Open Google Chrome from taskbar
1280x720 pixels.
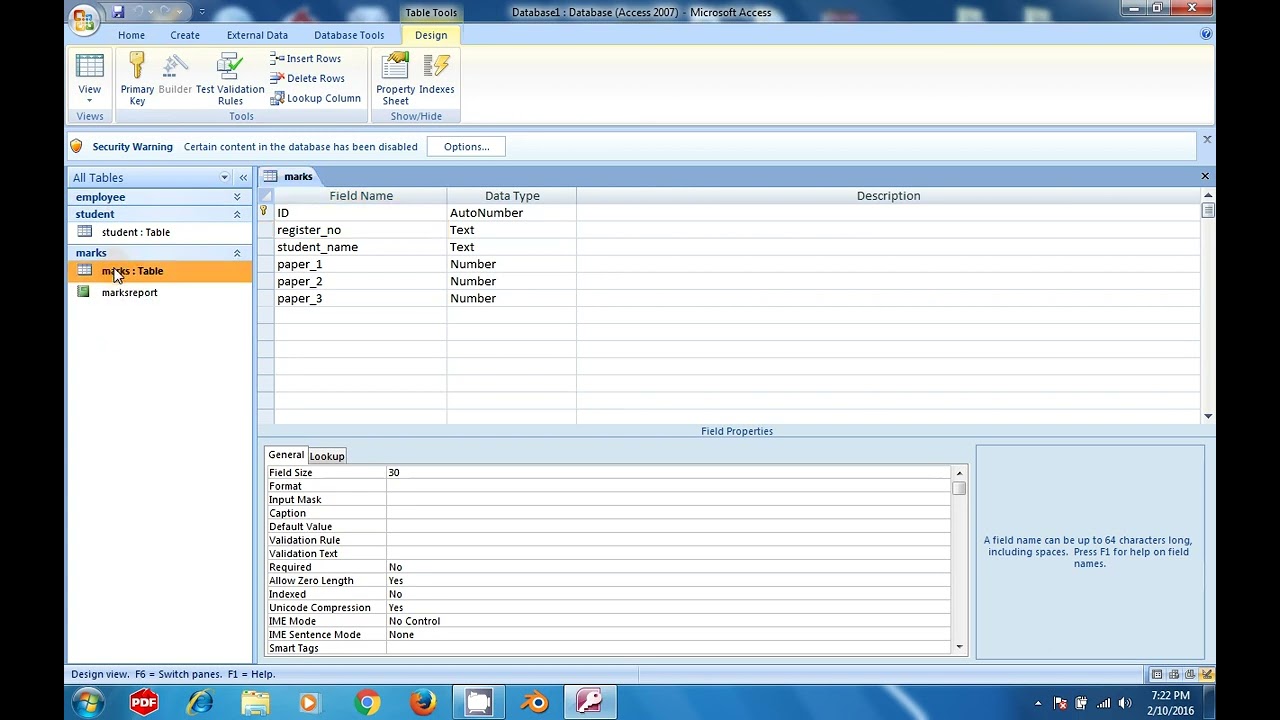tap(367, 703)
